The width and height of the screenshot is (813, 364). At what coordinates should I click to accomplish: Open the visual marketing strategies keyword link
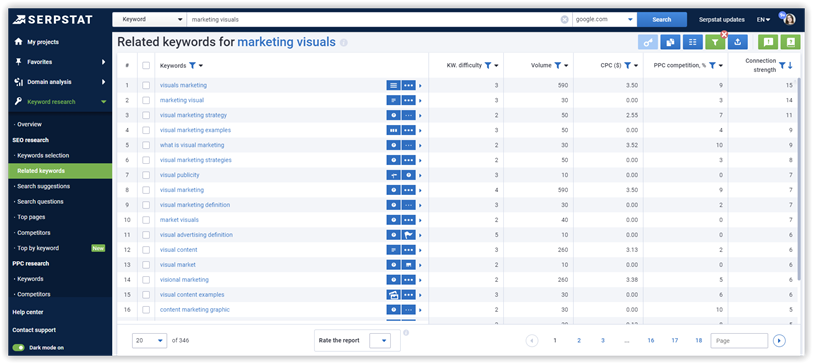pyautogui.click(x=195, y=160)
